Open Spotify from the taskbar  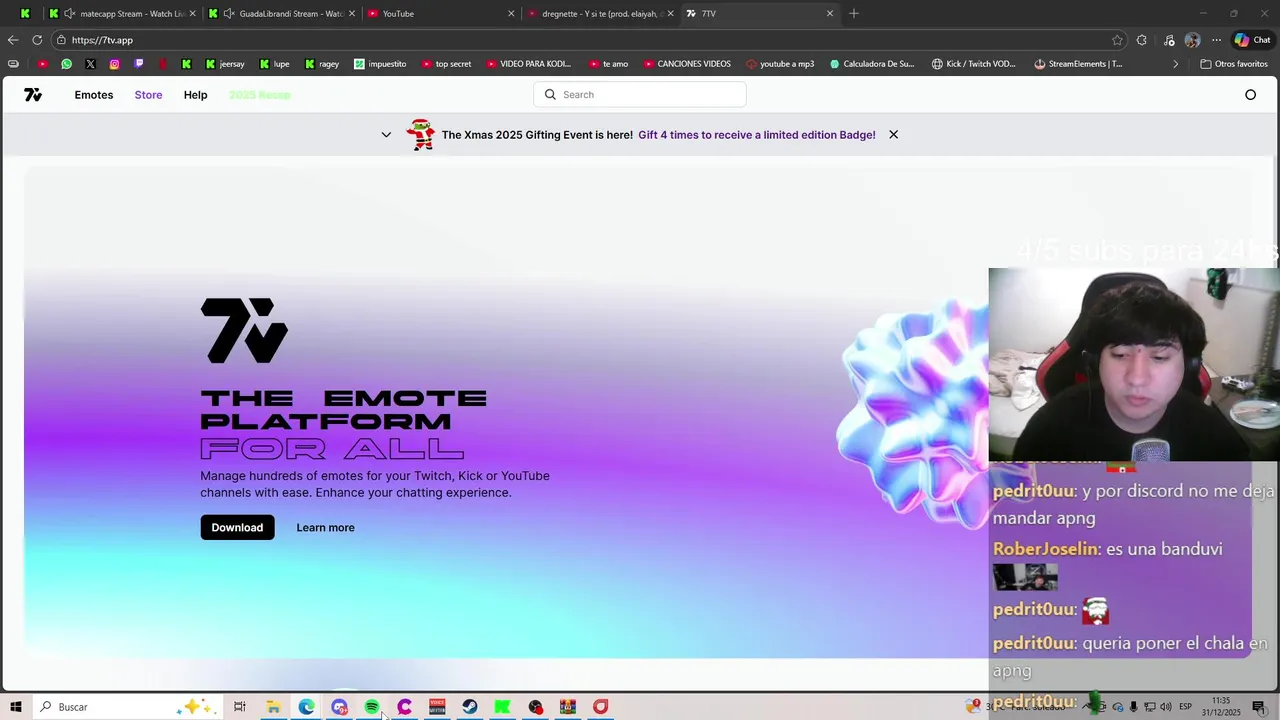click(x=372, y=707)
